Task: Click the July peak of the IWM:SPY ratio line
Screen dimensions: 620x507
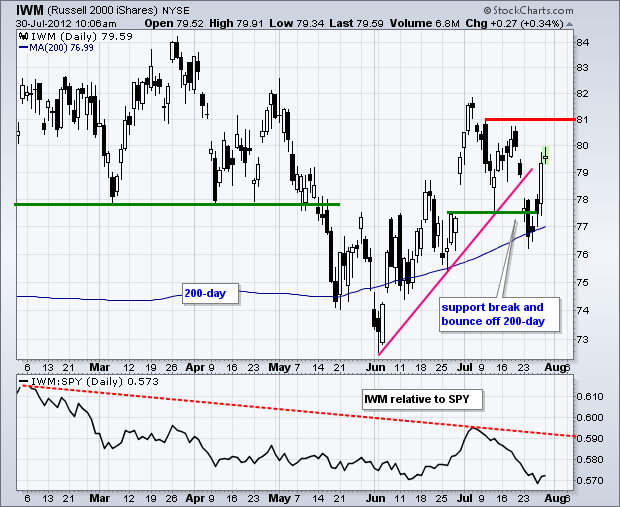Action: 473,428
